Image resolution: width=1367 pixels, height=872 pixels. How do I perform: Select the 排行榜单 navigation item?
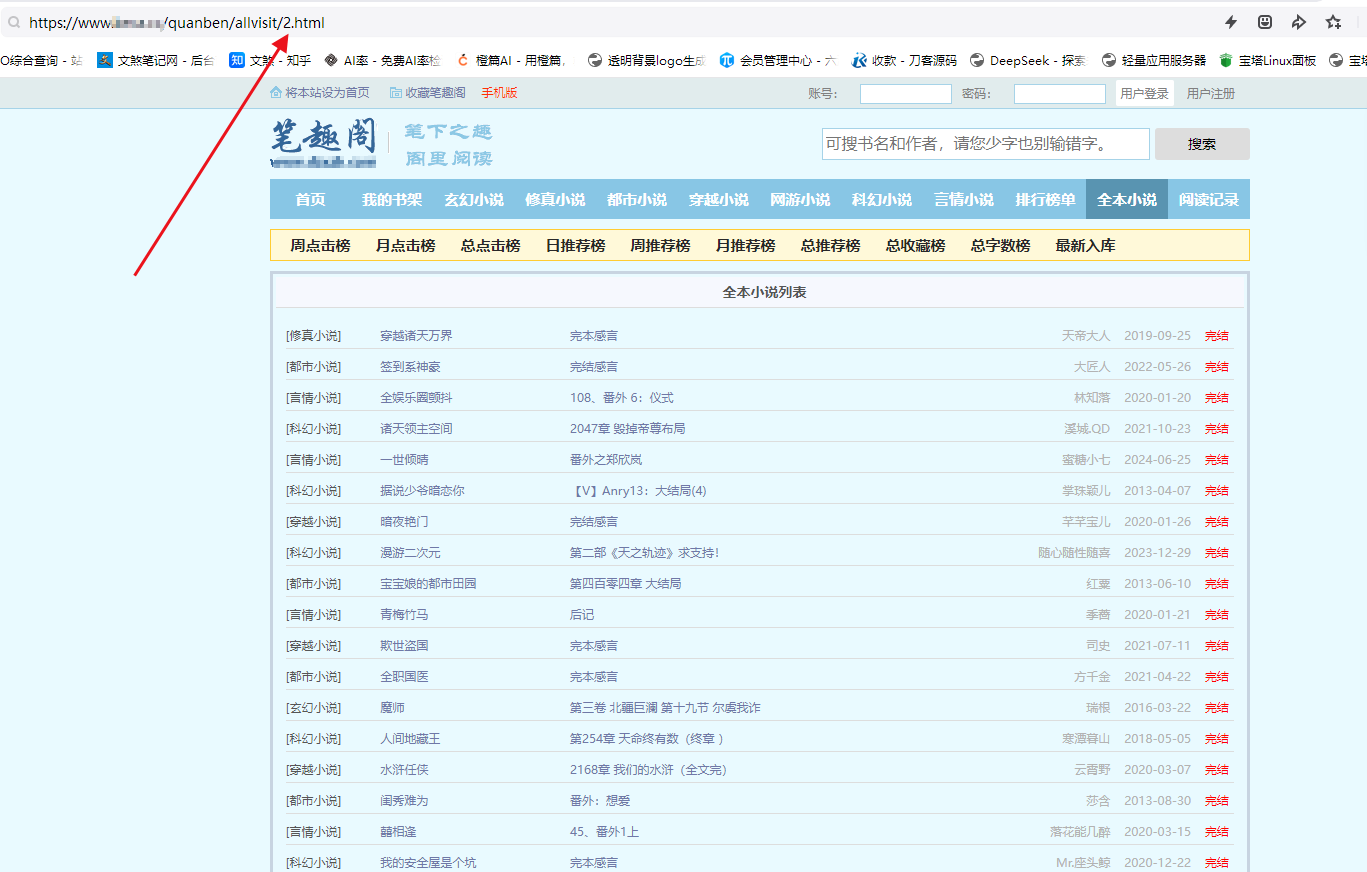click(1046, 199)
